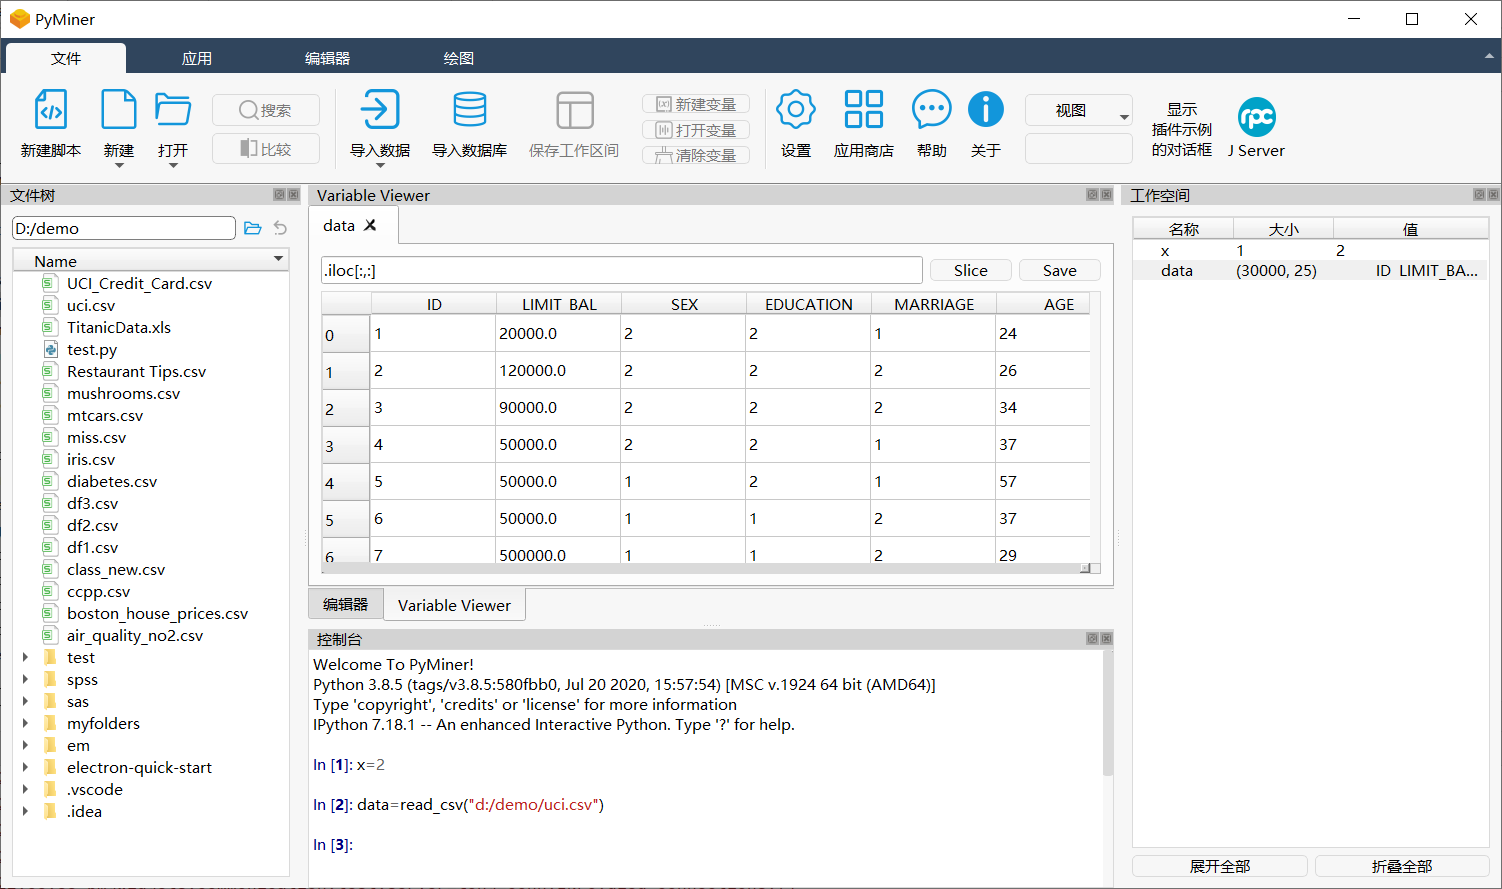Screen dimensions: 1502x889
Task: Close the data tab with X icon
Action: pyautogui.click(x=370, y=225)
